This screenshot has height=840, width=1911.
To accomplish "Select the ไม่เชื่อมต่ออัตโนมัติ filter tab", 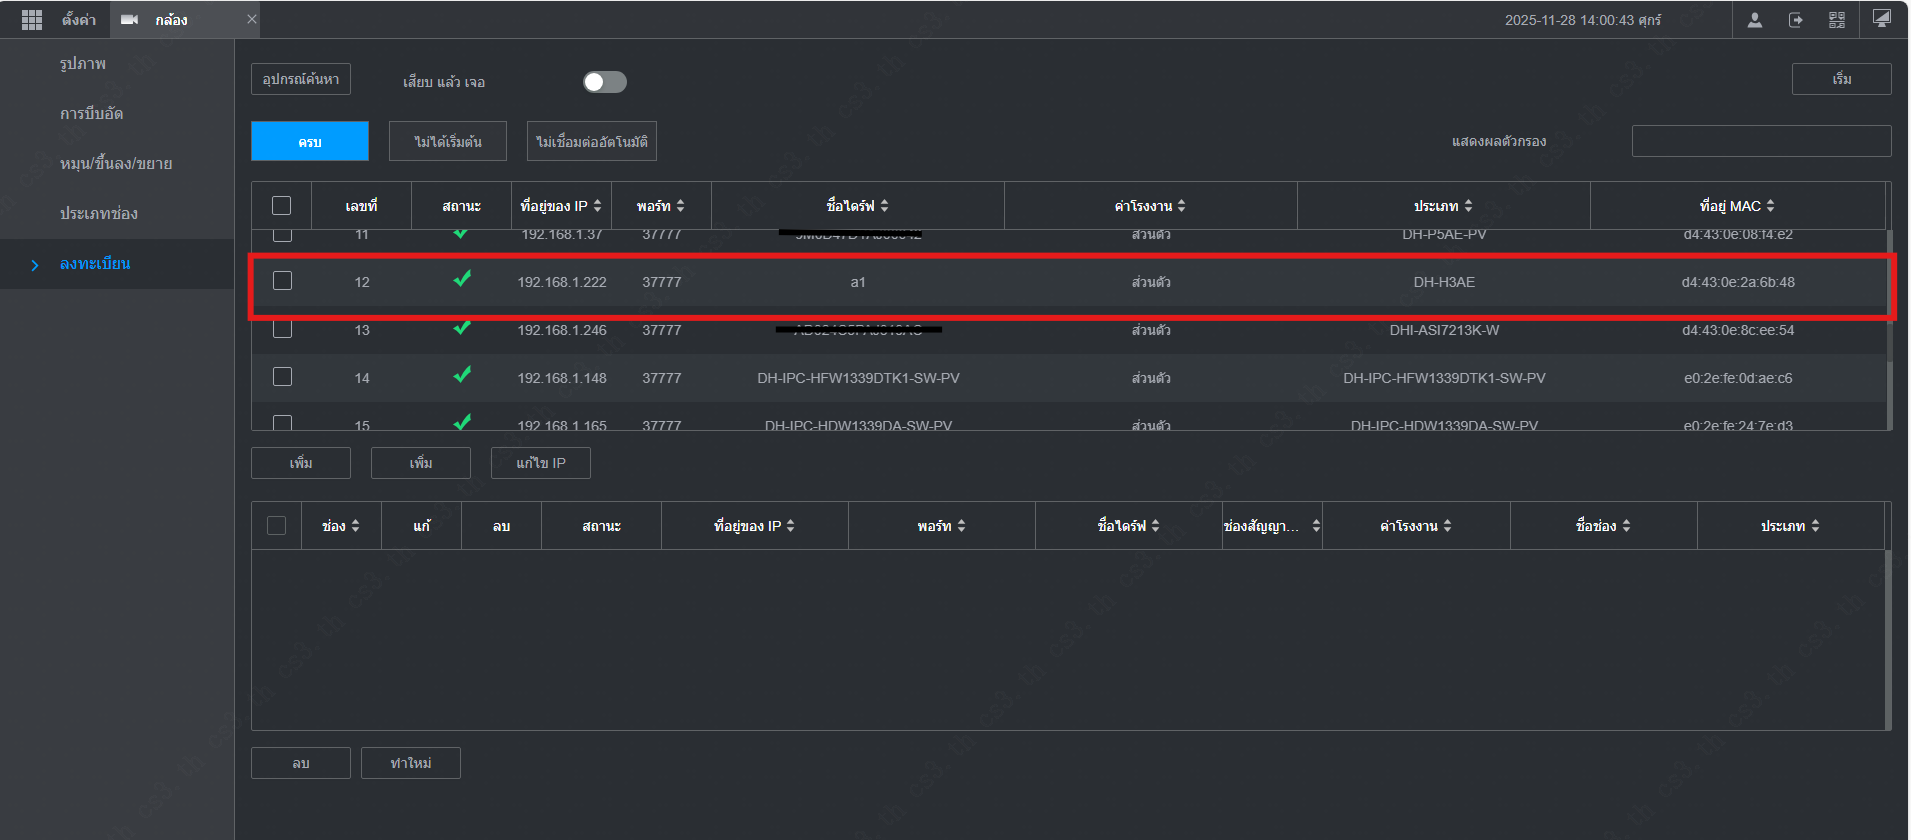I will click(x=592, y=141).
